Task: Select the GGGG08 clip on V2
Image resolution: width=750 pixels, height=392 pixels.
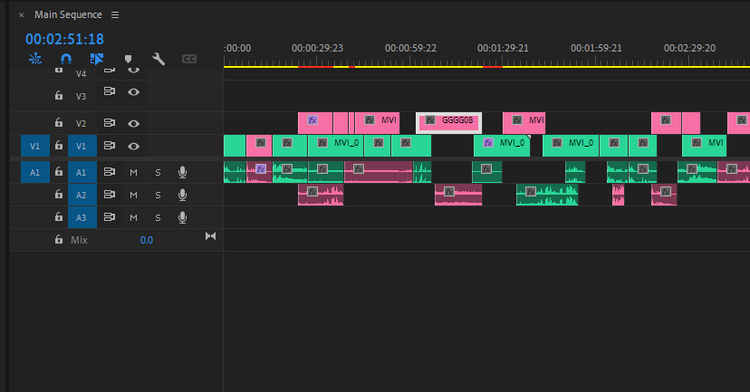Action: point(449,123)
